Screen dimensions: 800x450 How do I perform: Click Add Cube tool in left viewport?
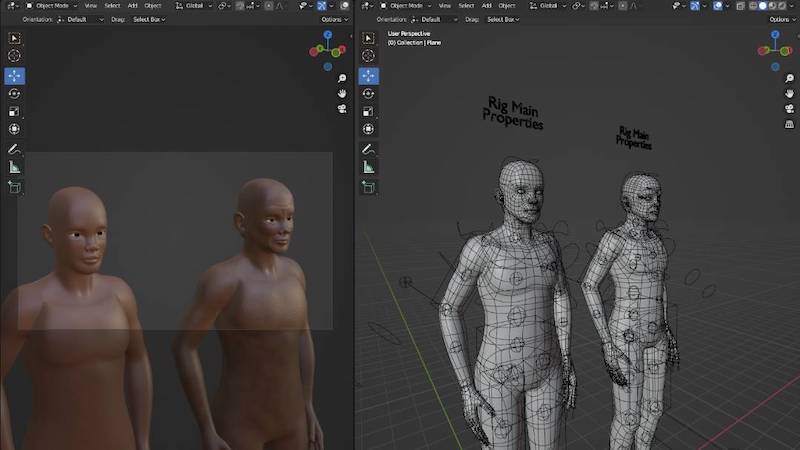[x=14, y=186]
